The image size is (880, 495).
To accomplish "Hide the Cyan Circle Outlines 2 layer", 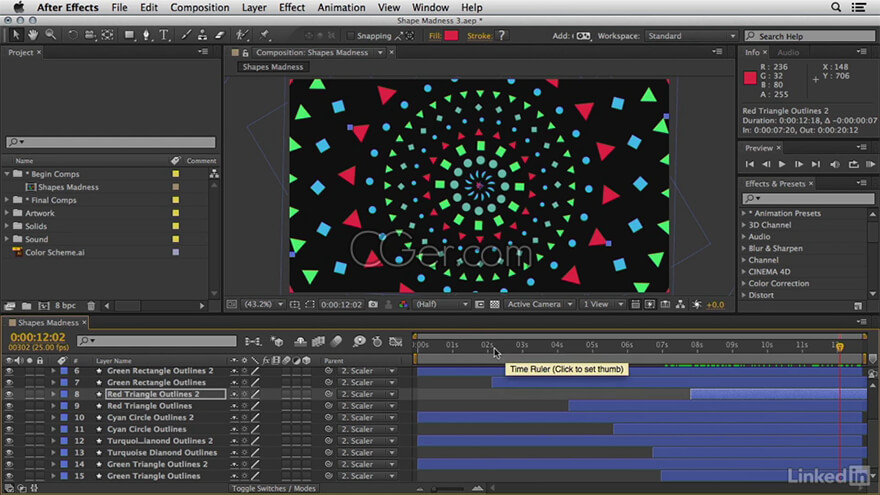I will click(9, 418).
